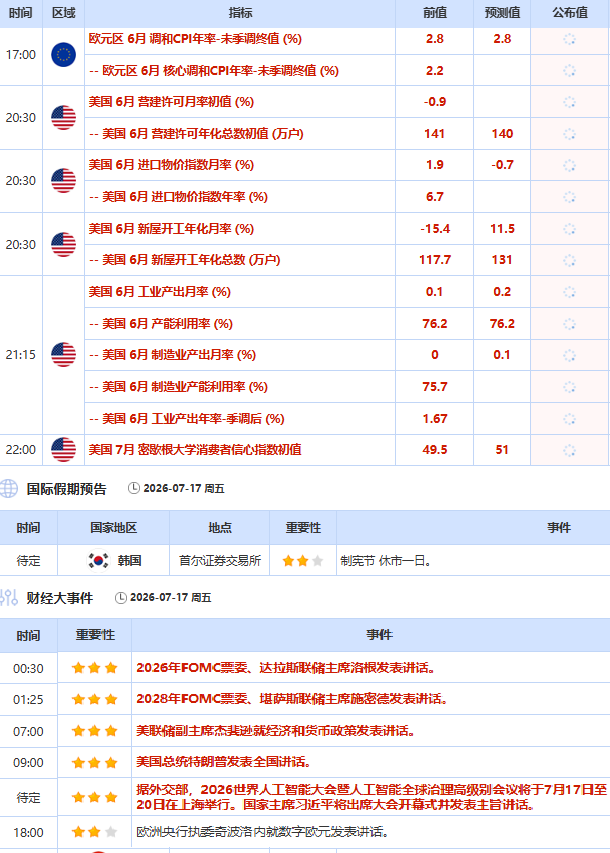Click the loading spinner in 营建许可月率初值 row
Image resolution: width=610 pixels, height=853 pixels.
click(x=569, y=102)
